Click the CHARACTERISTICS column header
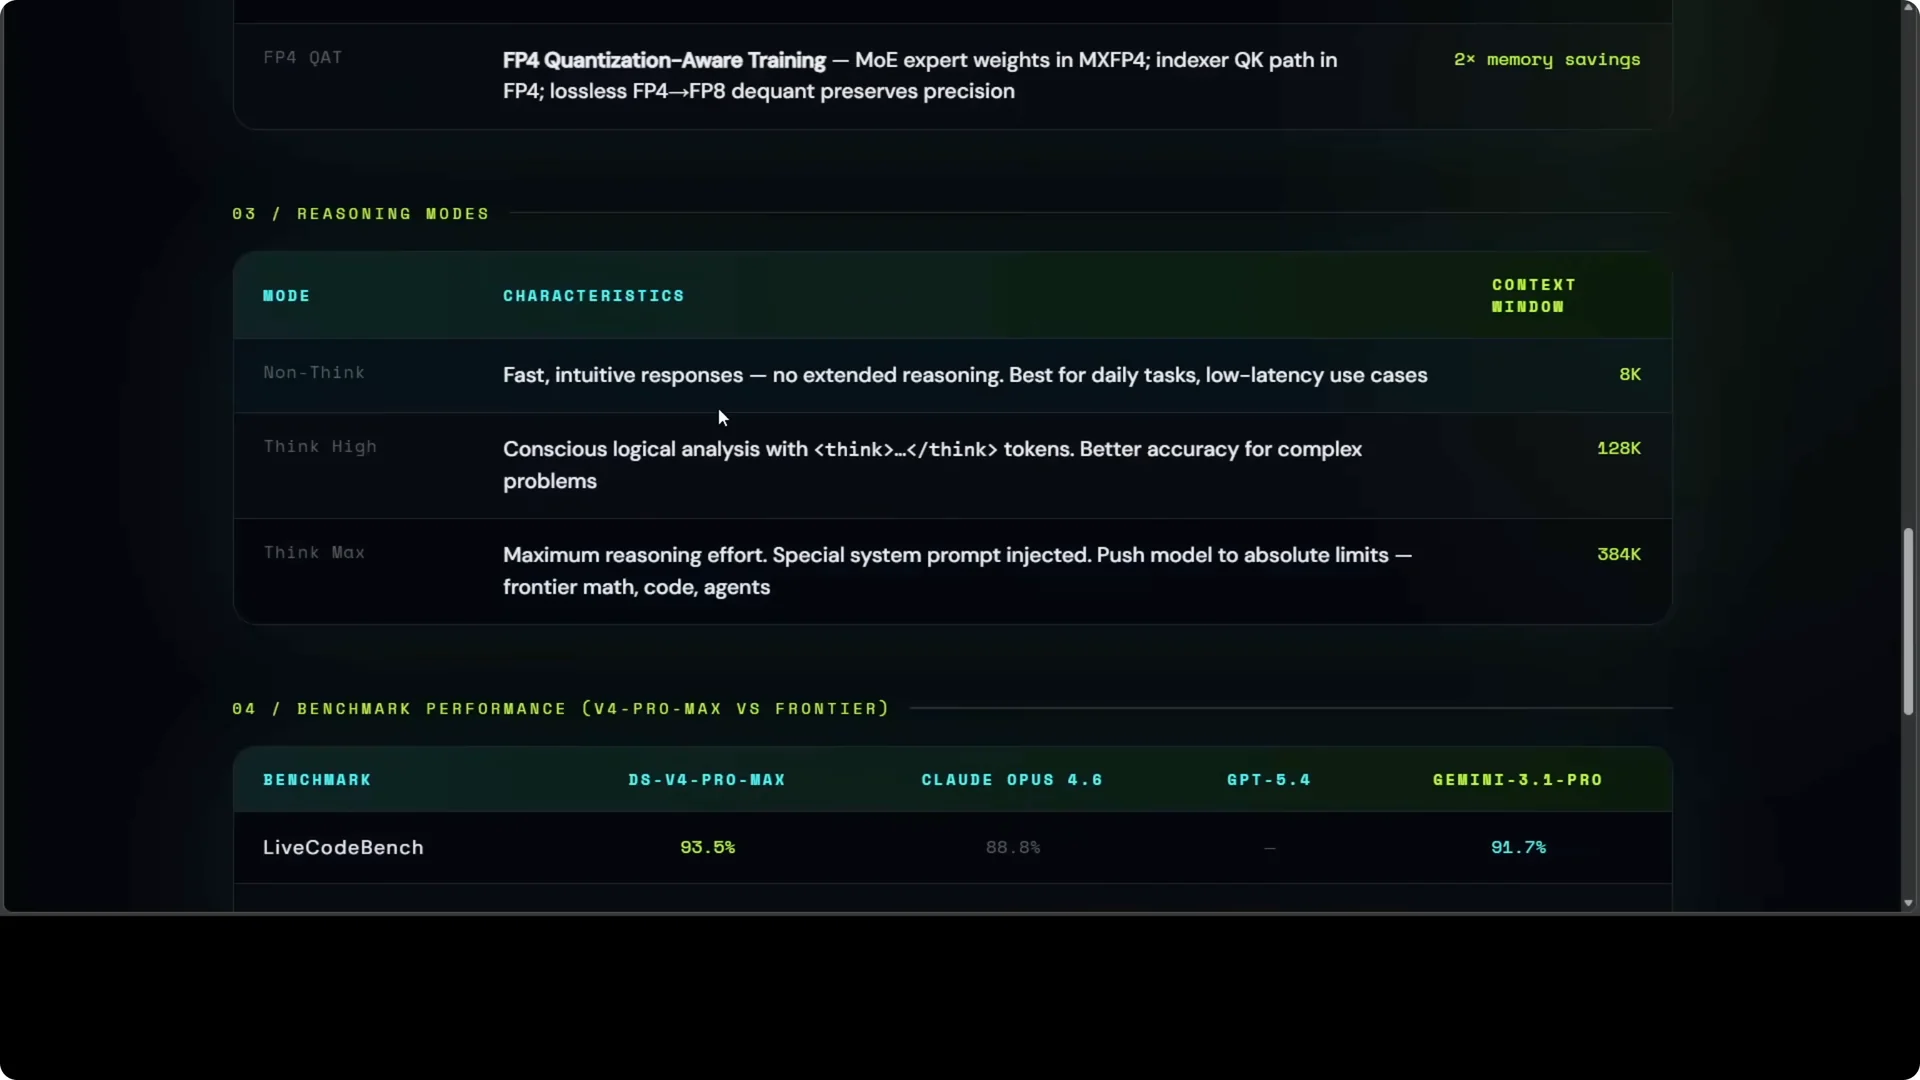This screenshot has width=1920, height=1080. (x=594, y=296)
